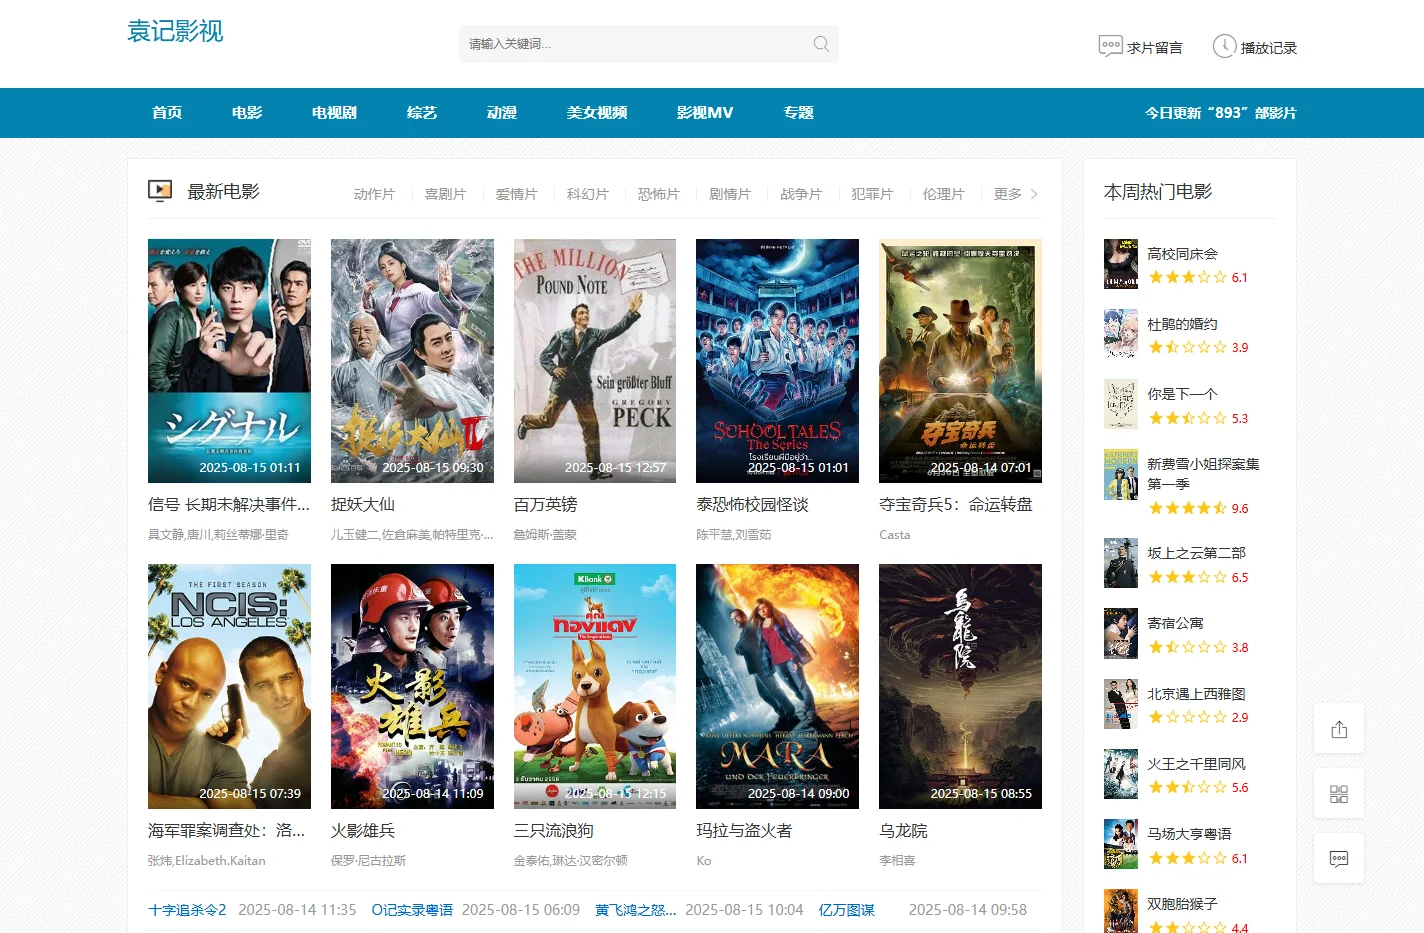Click 北京遇上西雅图 small thumbnail
Screen dimensions: 1424x933
click(x=1121, y=704)
